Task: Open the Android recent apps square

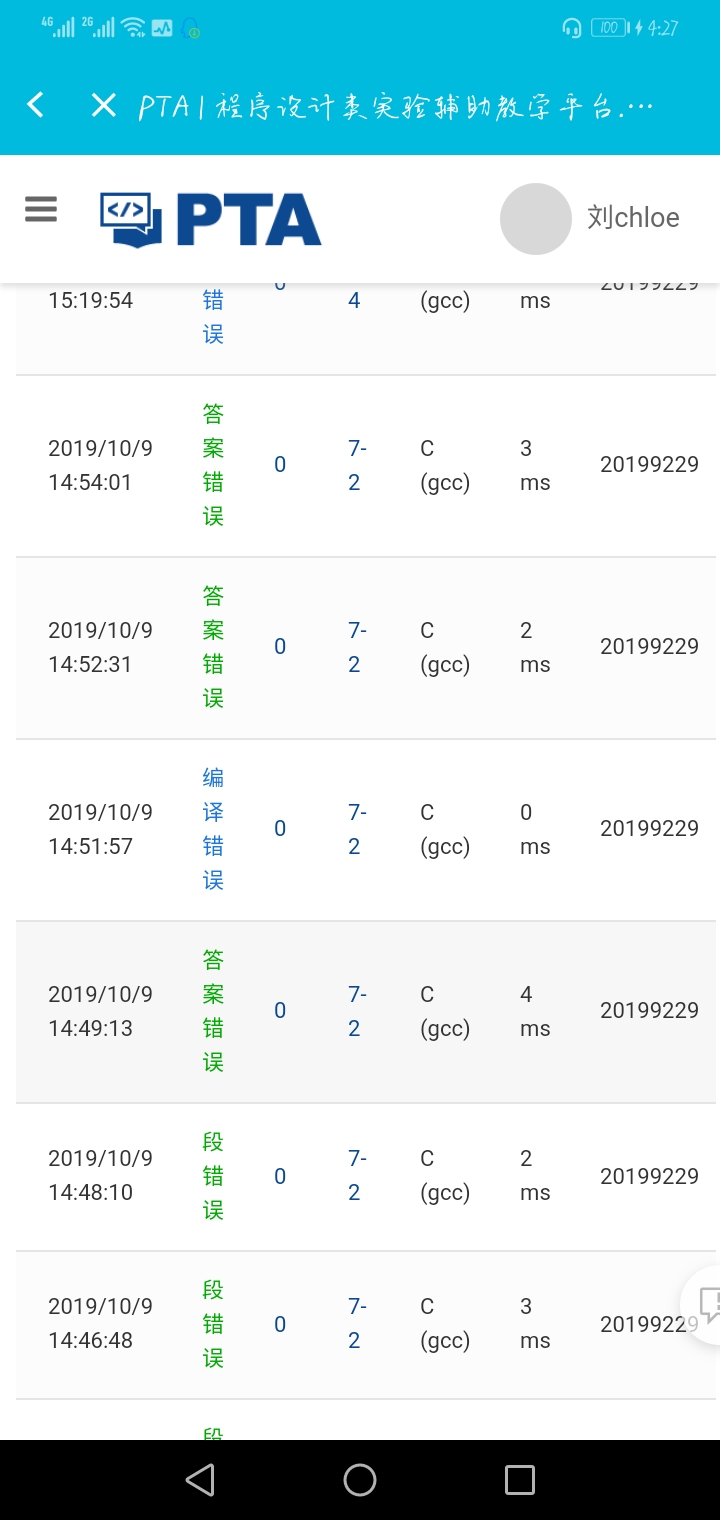Action: coord(519,1480)
